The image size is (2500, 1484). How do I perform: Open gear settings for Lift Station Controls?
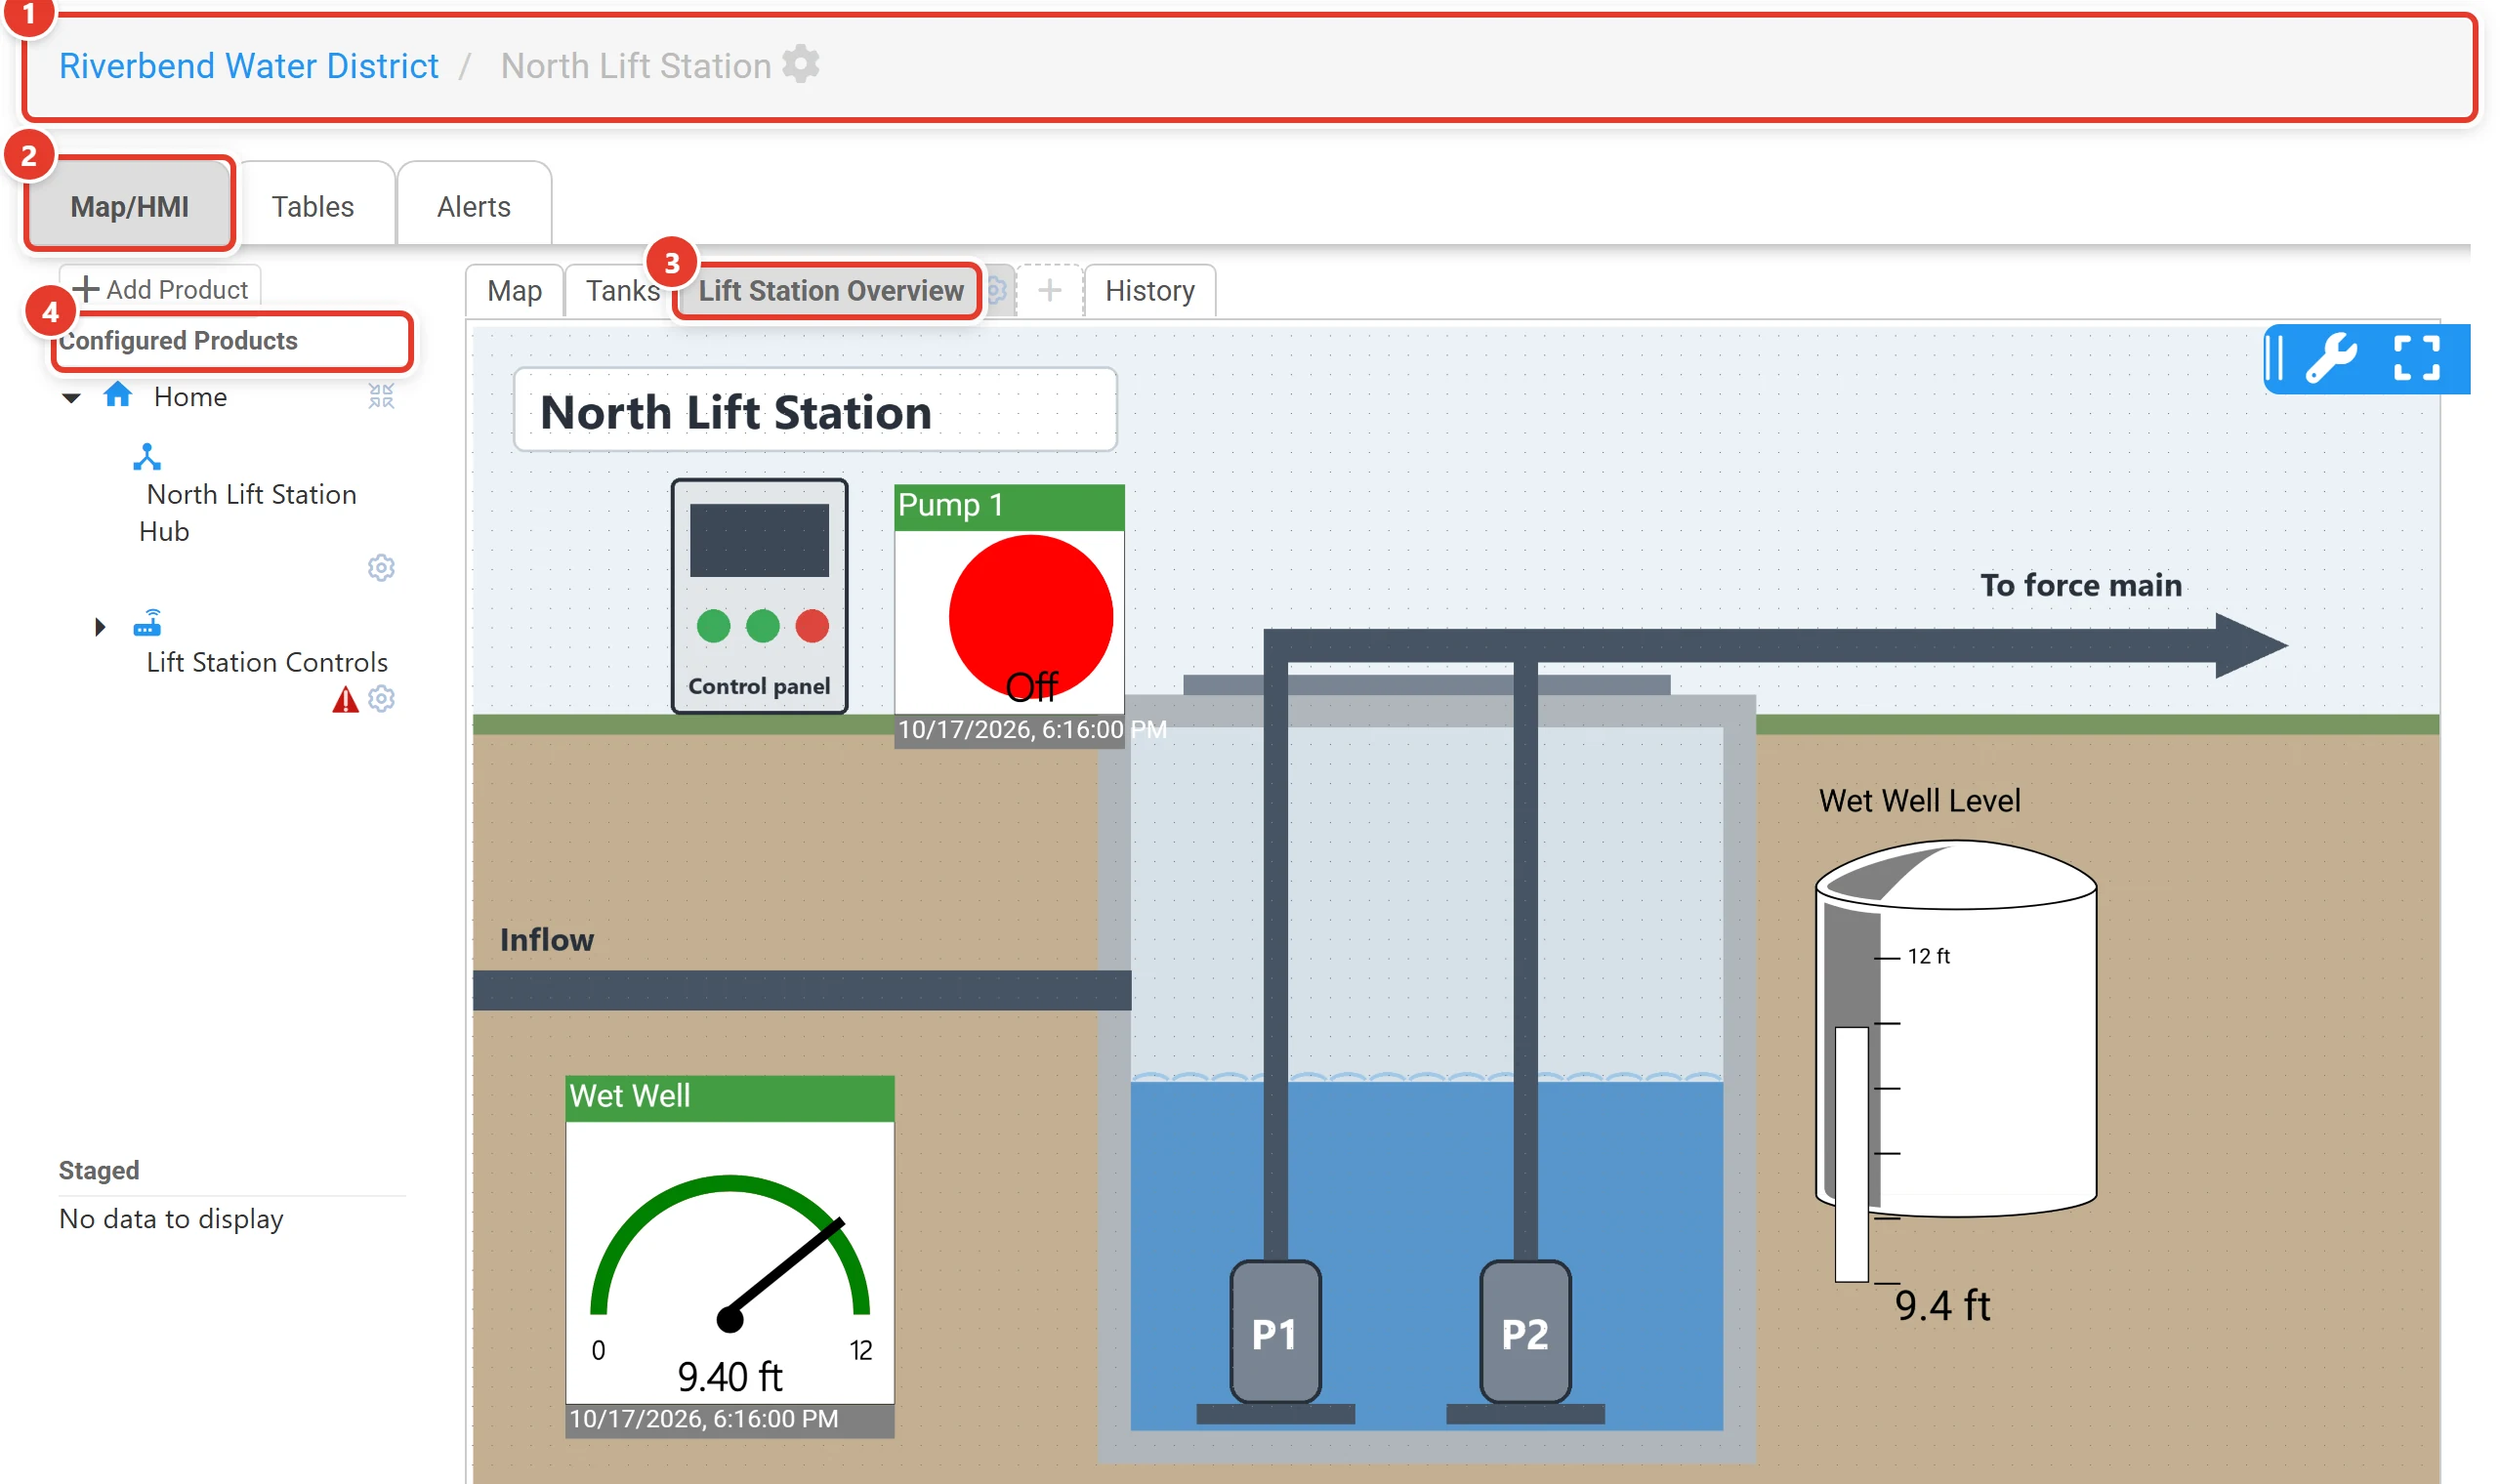tap(381, 698)
